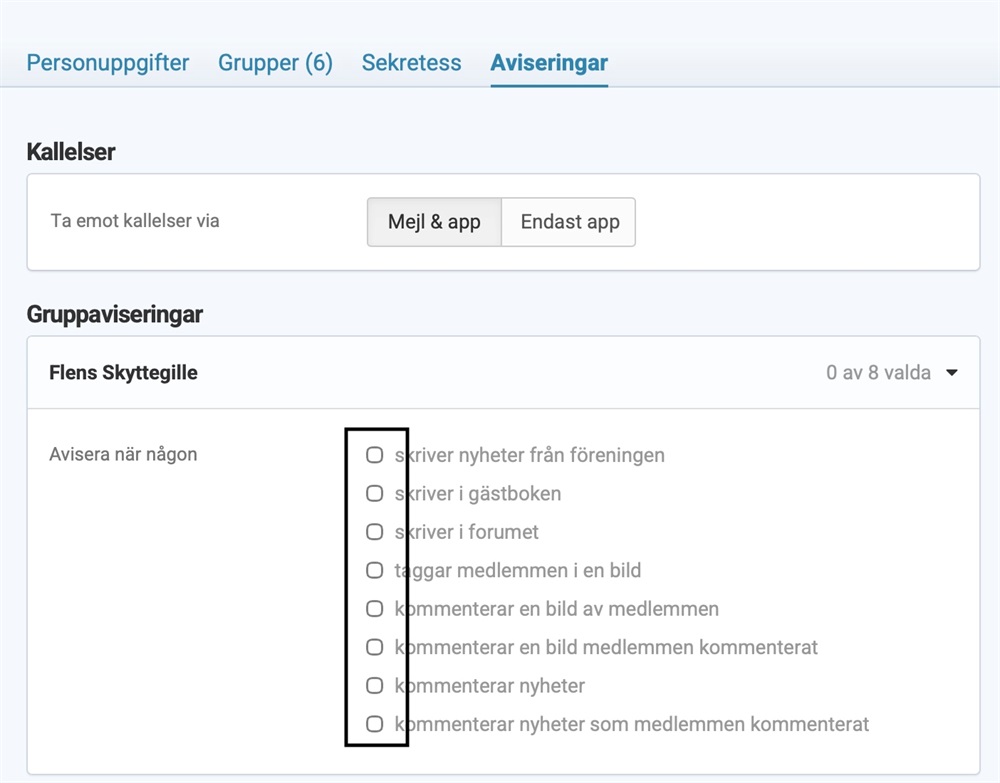Image resolution: width=1000 pixels, height=783 pixels.
Task: Choose Mejl & app for kallelser
Action: (x=434, y=222)
